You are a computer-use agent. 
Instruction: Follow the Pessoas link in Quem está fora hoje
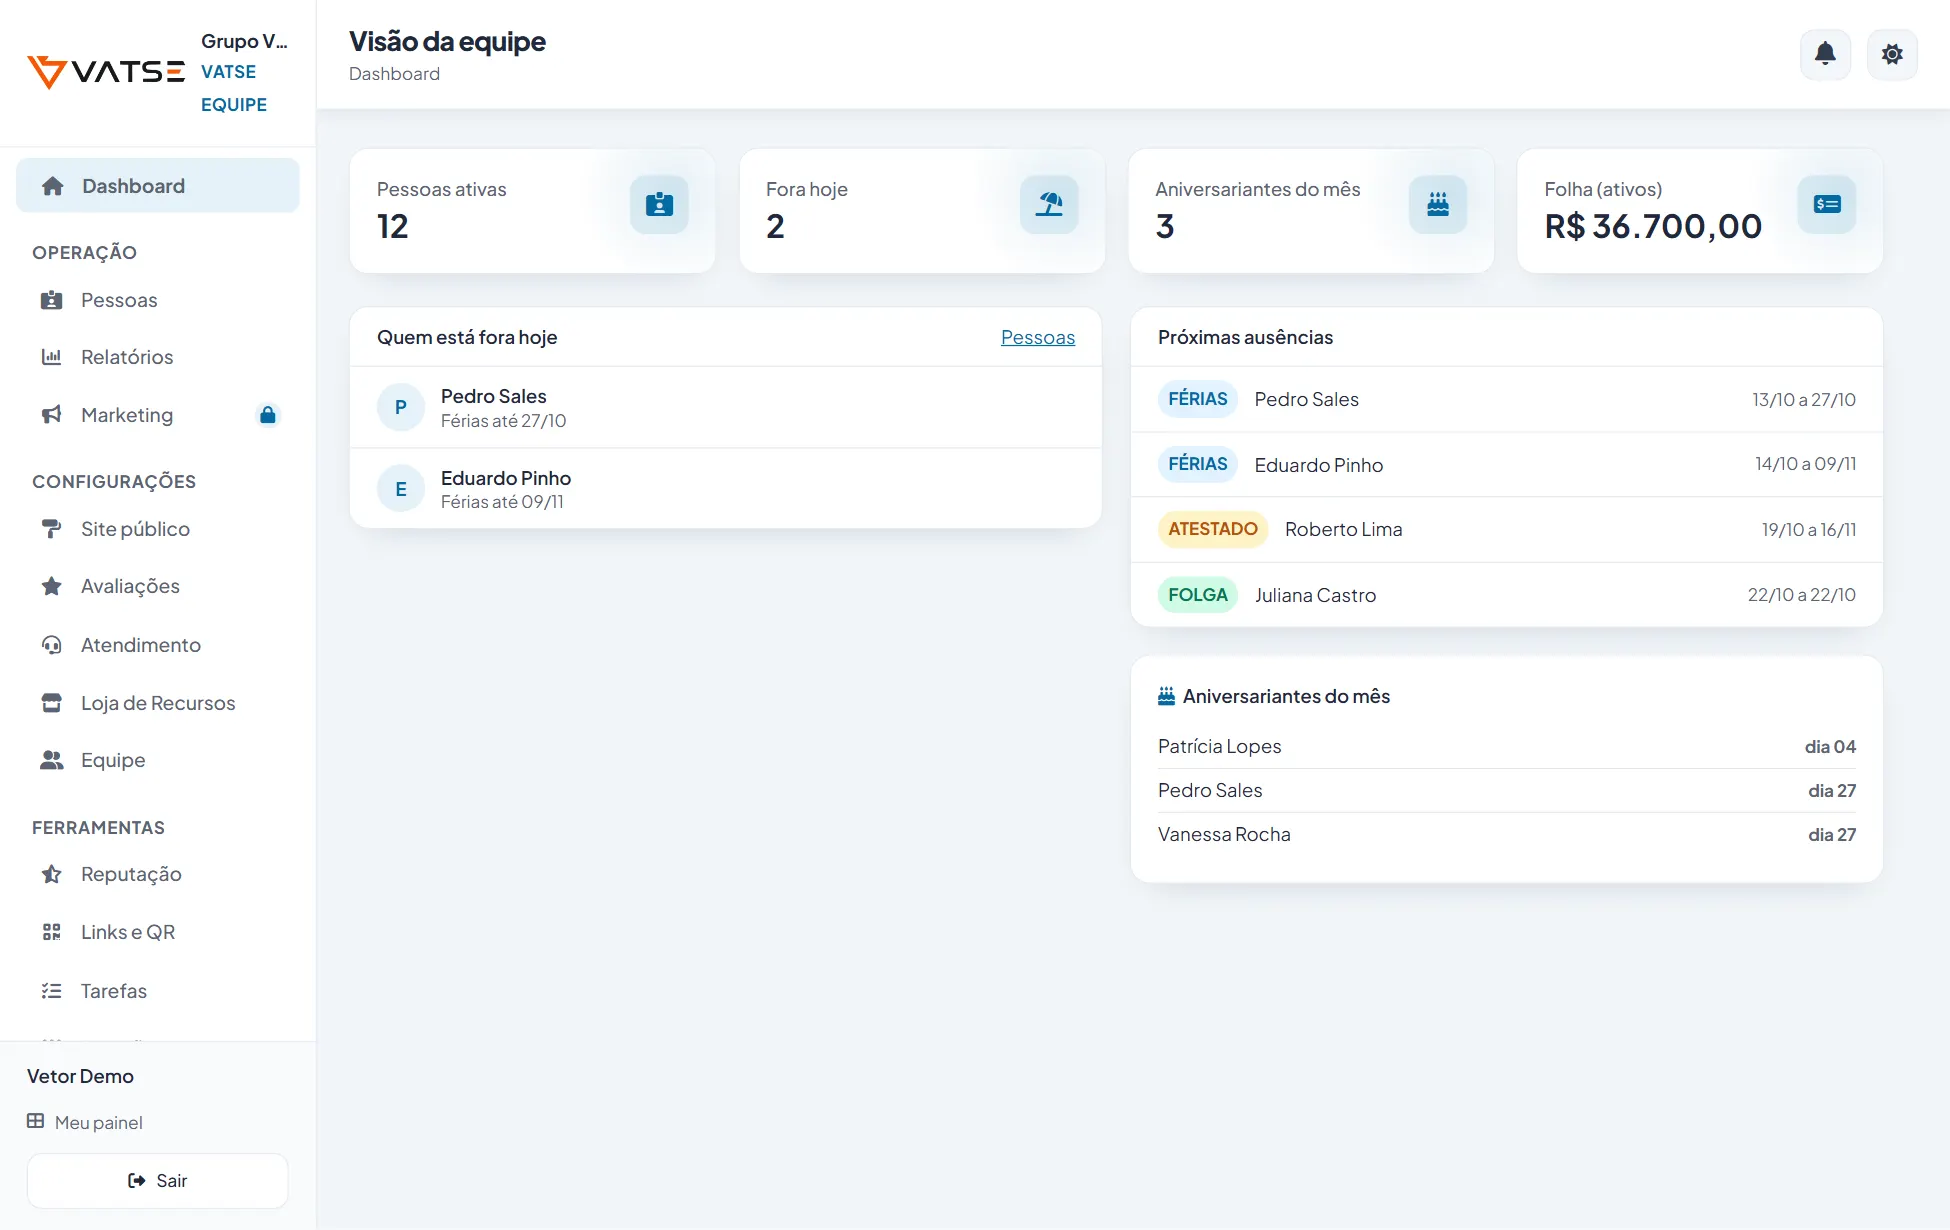click(x=1038, y=338)
